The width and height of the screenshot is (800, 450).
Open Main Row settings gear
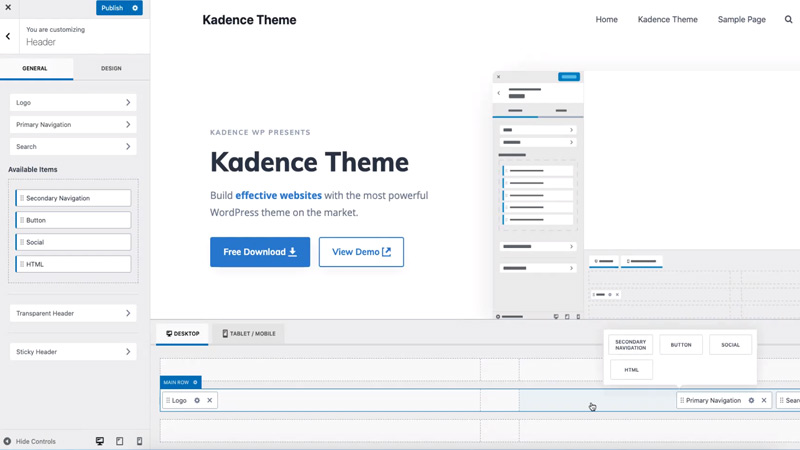(x=195, y=382)
